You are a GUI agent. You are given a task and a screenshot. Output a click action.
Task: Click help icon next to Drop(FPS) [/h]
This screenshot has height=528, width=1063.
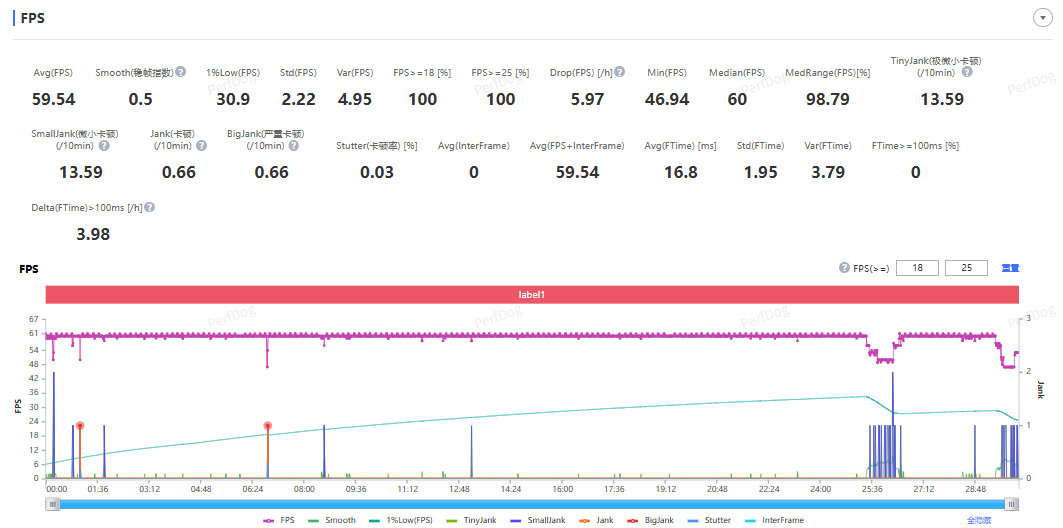pos(620,72)
